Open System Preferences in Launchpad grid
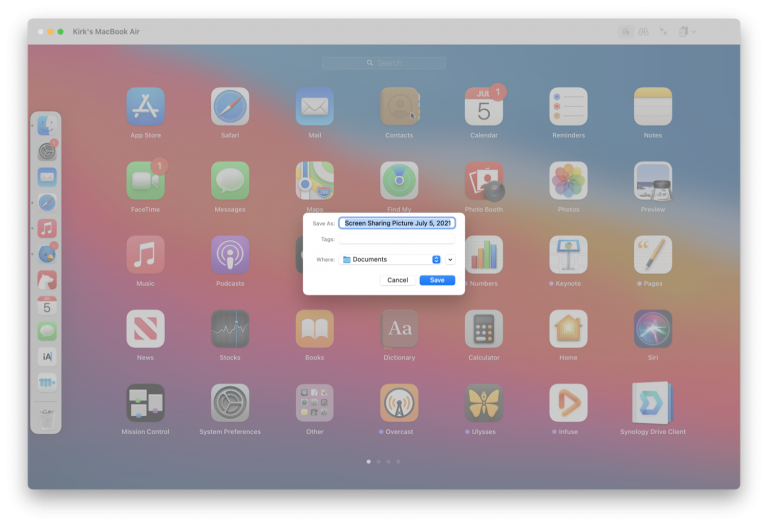 [x=230, y=403]
